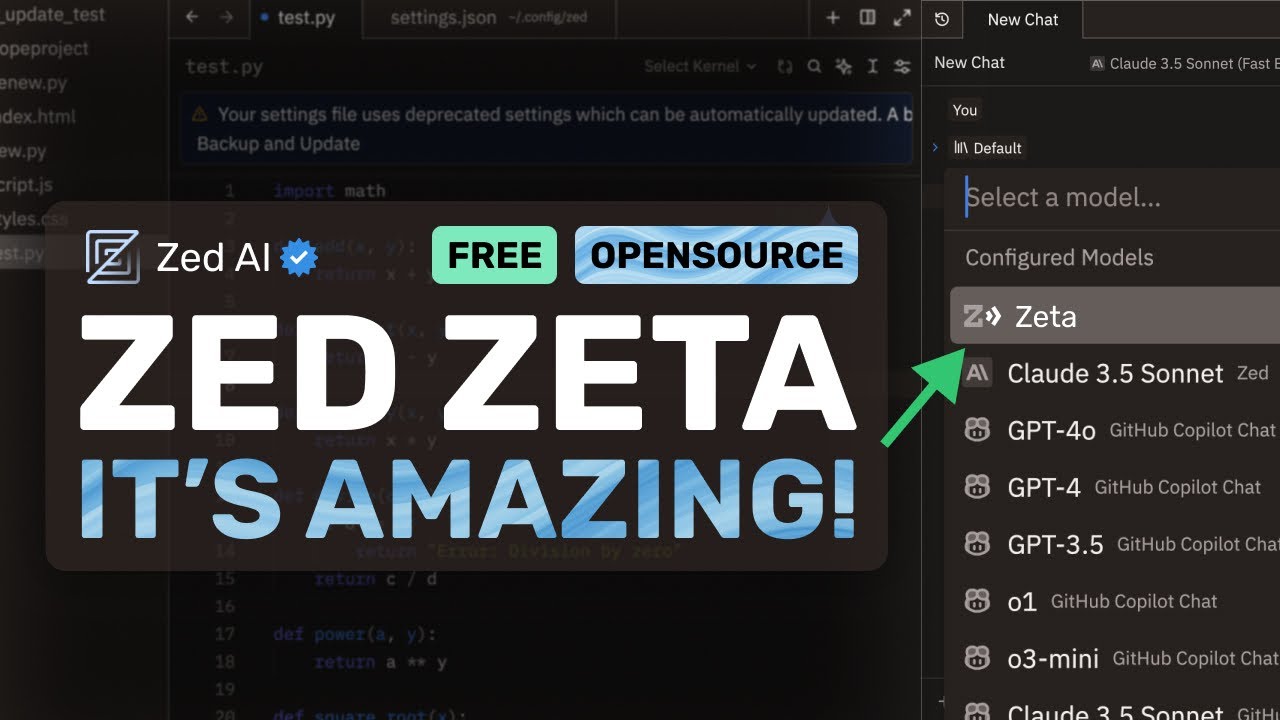Open the Select Kernel dropdown
Viewport: 1280px width, 720px height.
click(x=700, y=66)
